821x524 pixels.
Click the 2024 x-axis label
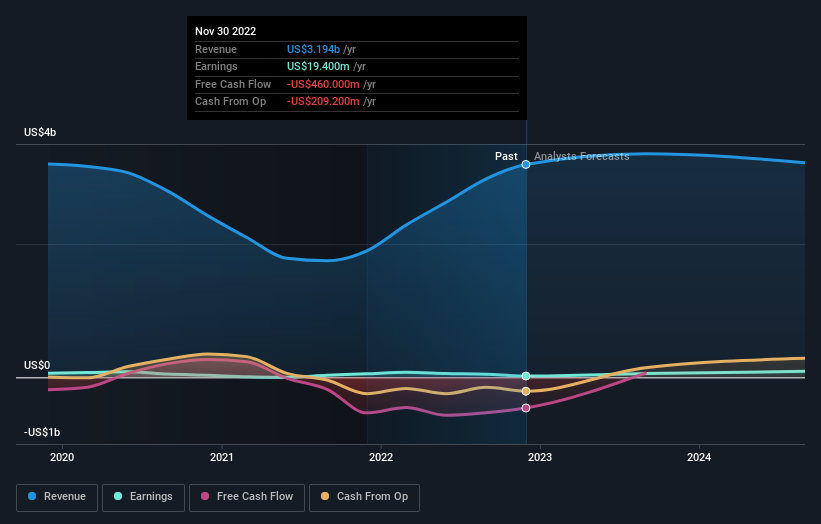(699, 457)
